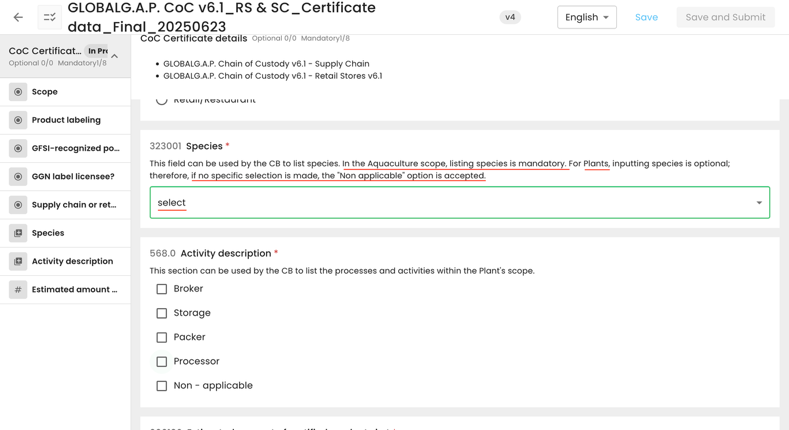This screenshot has height=430, width=789.
Task: Click the Scope section icon
Action: click(18, 92)
